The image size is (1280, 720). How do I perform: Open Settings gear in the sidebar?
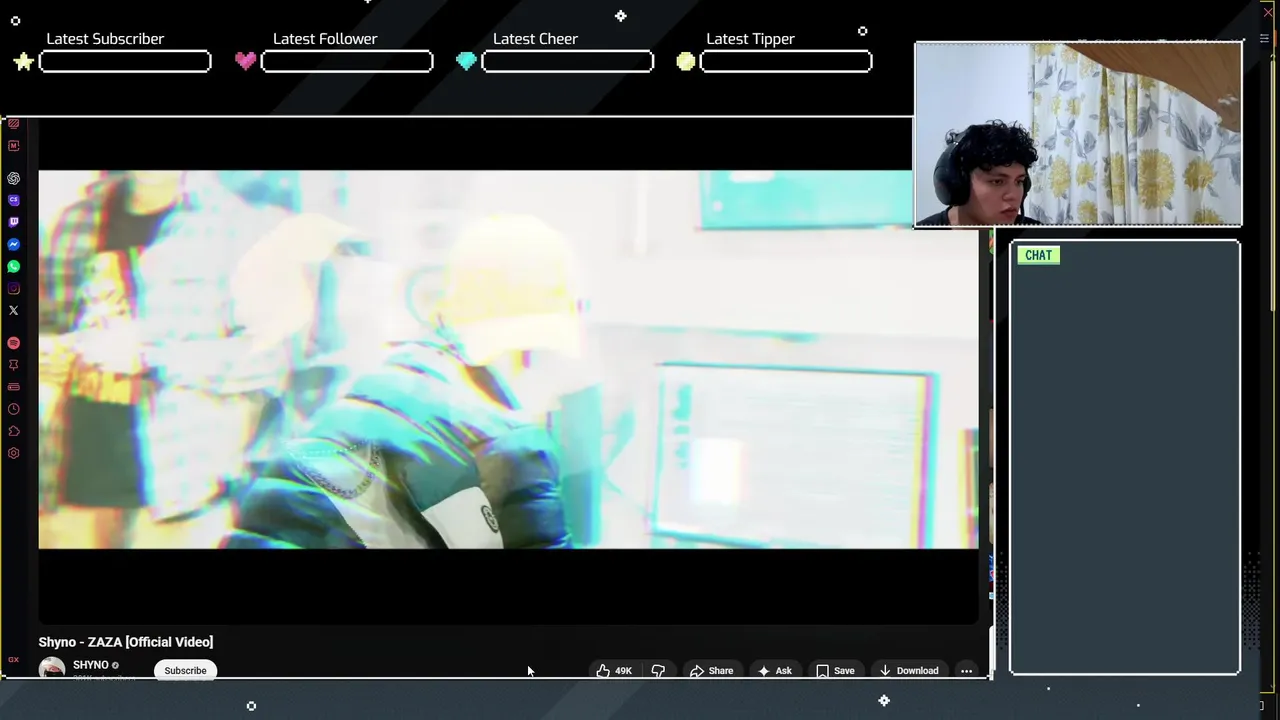pyautogui.click(x=14, y=453)
